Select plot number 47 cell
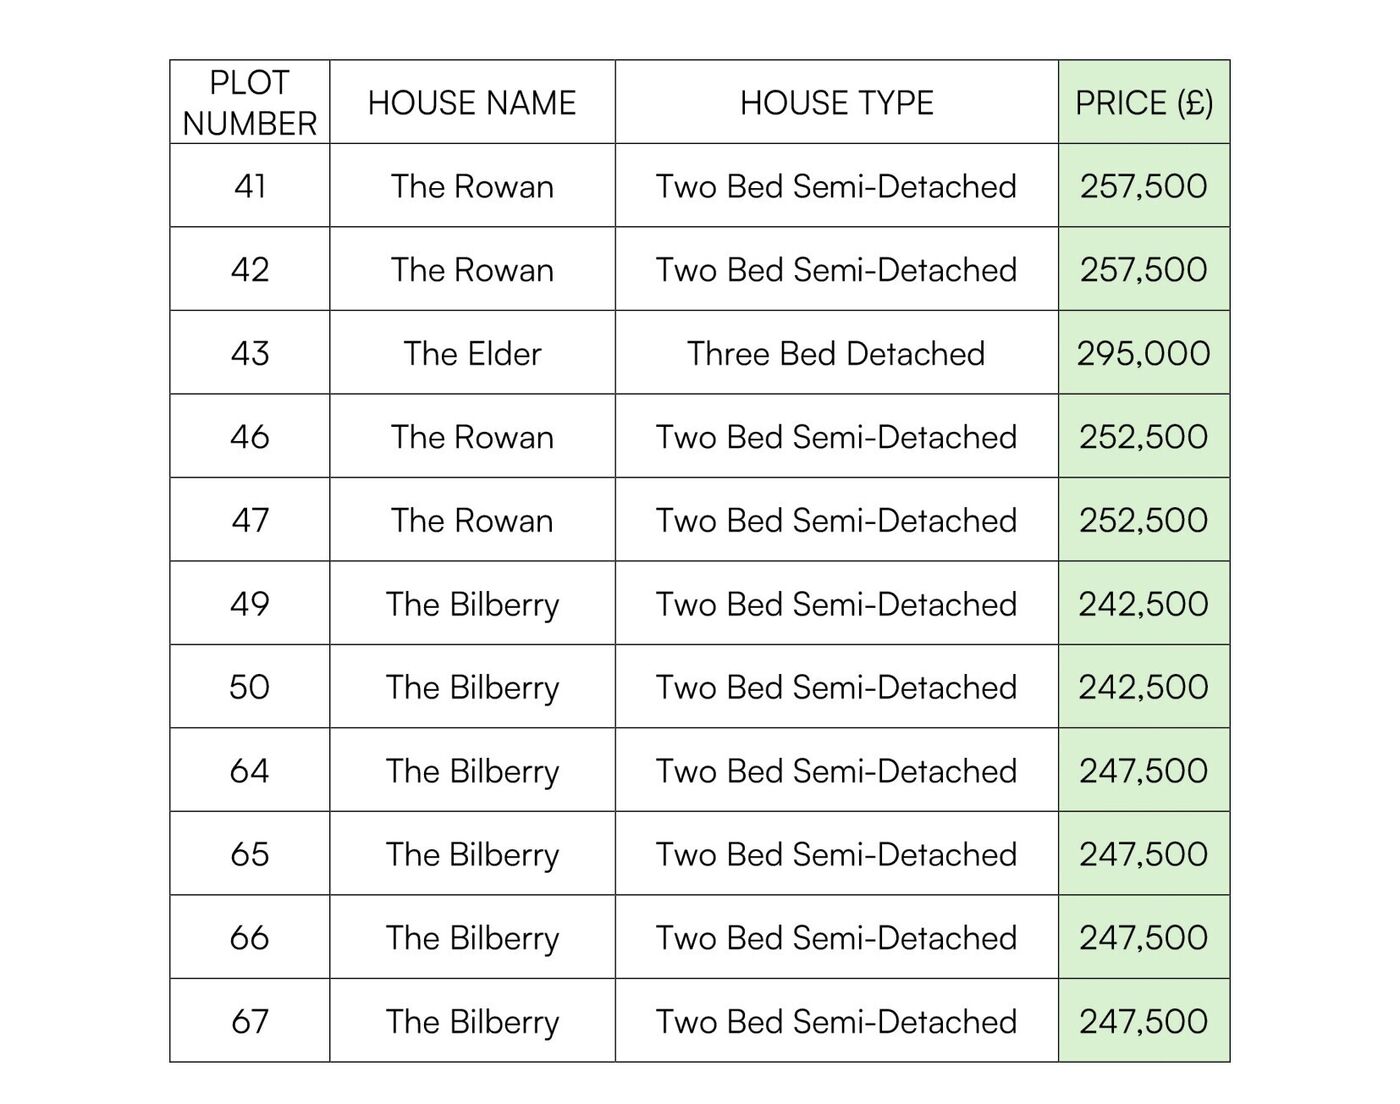Image resolution: width=1400 pixels, height=1104 pixels. point(249,520)
